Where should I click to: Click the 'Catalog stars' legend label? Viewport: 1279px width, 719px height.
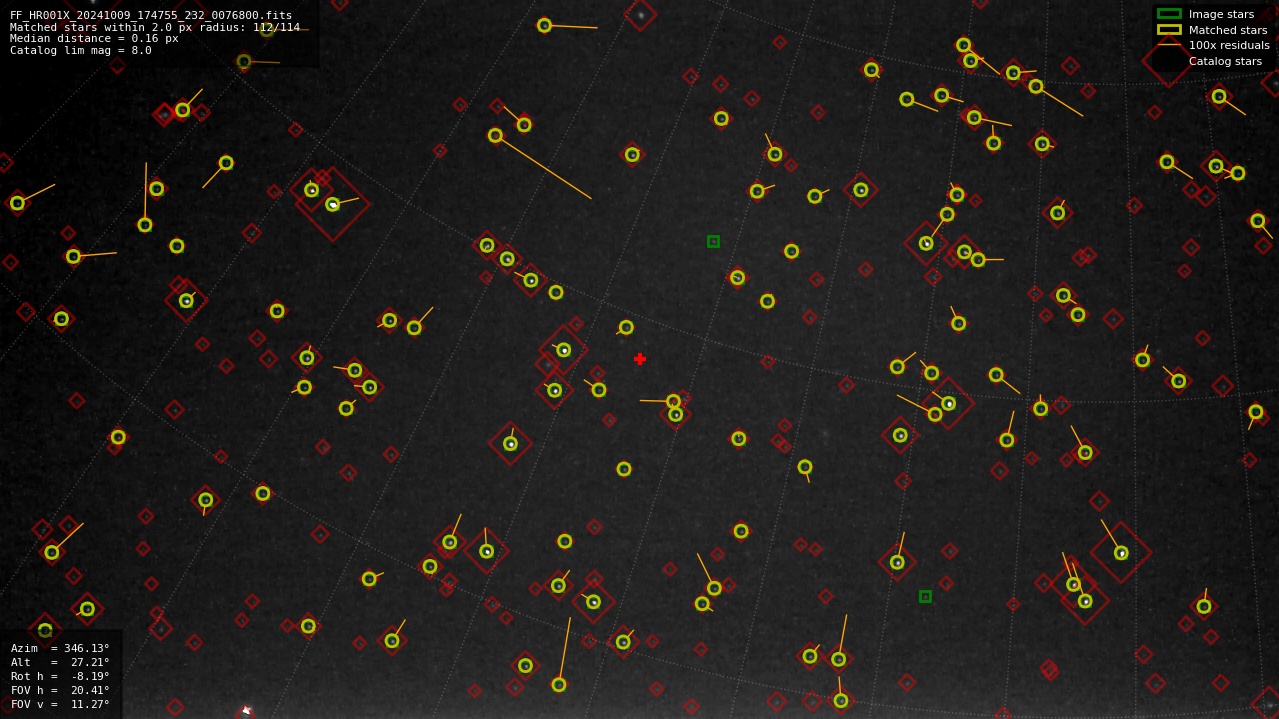click(1225, 61)
